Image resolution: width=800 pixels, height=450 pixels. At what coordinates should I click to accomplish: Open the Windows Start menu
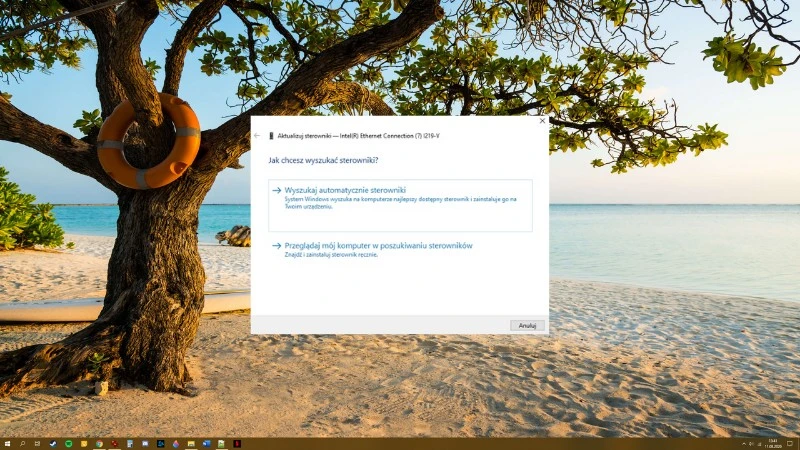[7, 444]
